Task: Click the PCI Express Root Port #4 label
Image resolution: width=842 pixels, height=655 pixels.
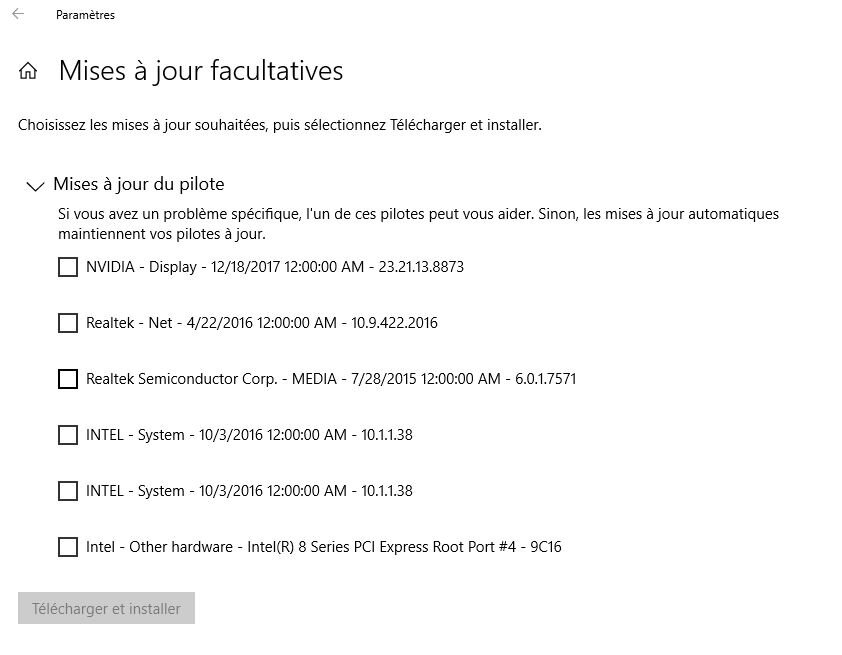Action: (x=324, y=547)
